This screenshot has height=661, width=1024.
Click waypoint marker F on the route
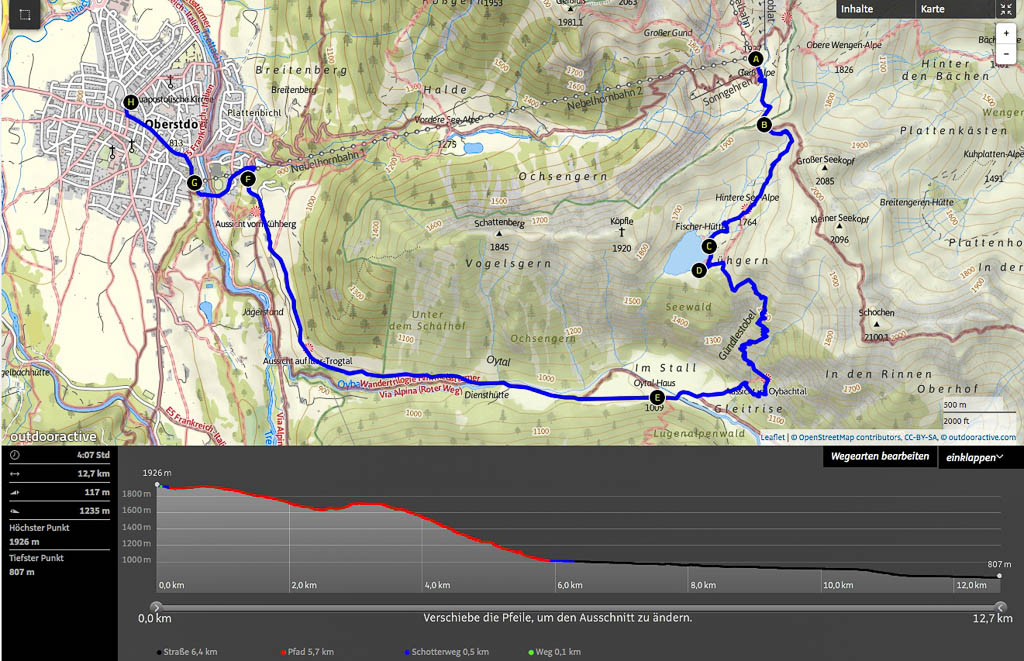coord(248,179)
